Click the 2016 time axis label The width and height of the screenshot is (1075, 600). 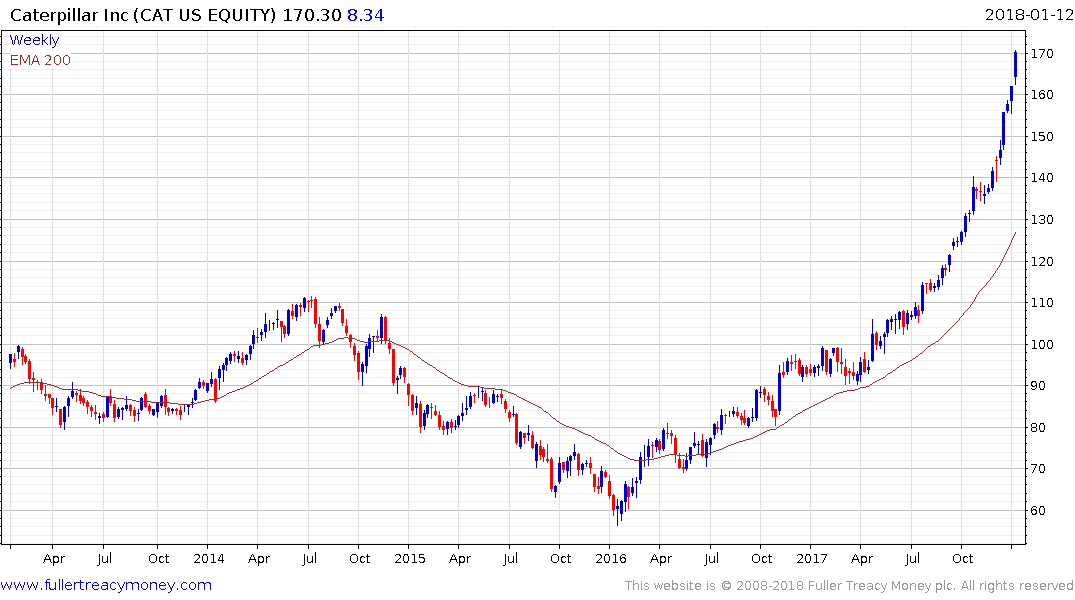click(611, 558)
